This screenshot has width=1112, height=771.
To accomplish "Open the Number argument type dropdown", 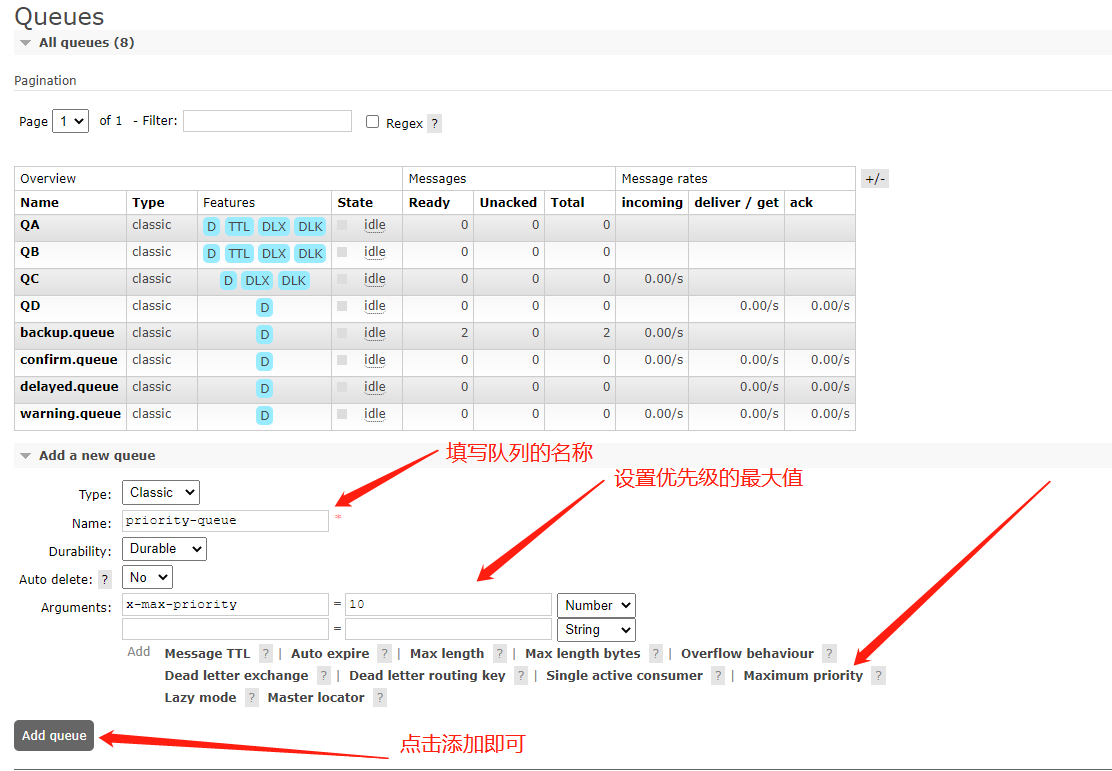I will (x=596, y=605).
